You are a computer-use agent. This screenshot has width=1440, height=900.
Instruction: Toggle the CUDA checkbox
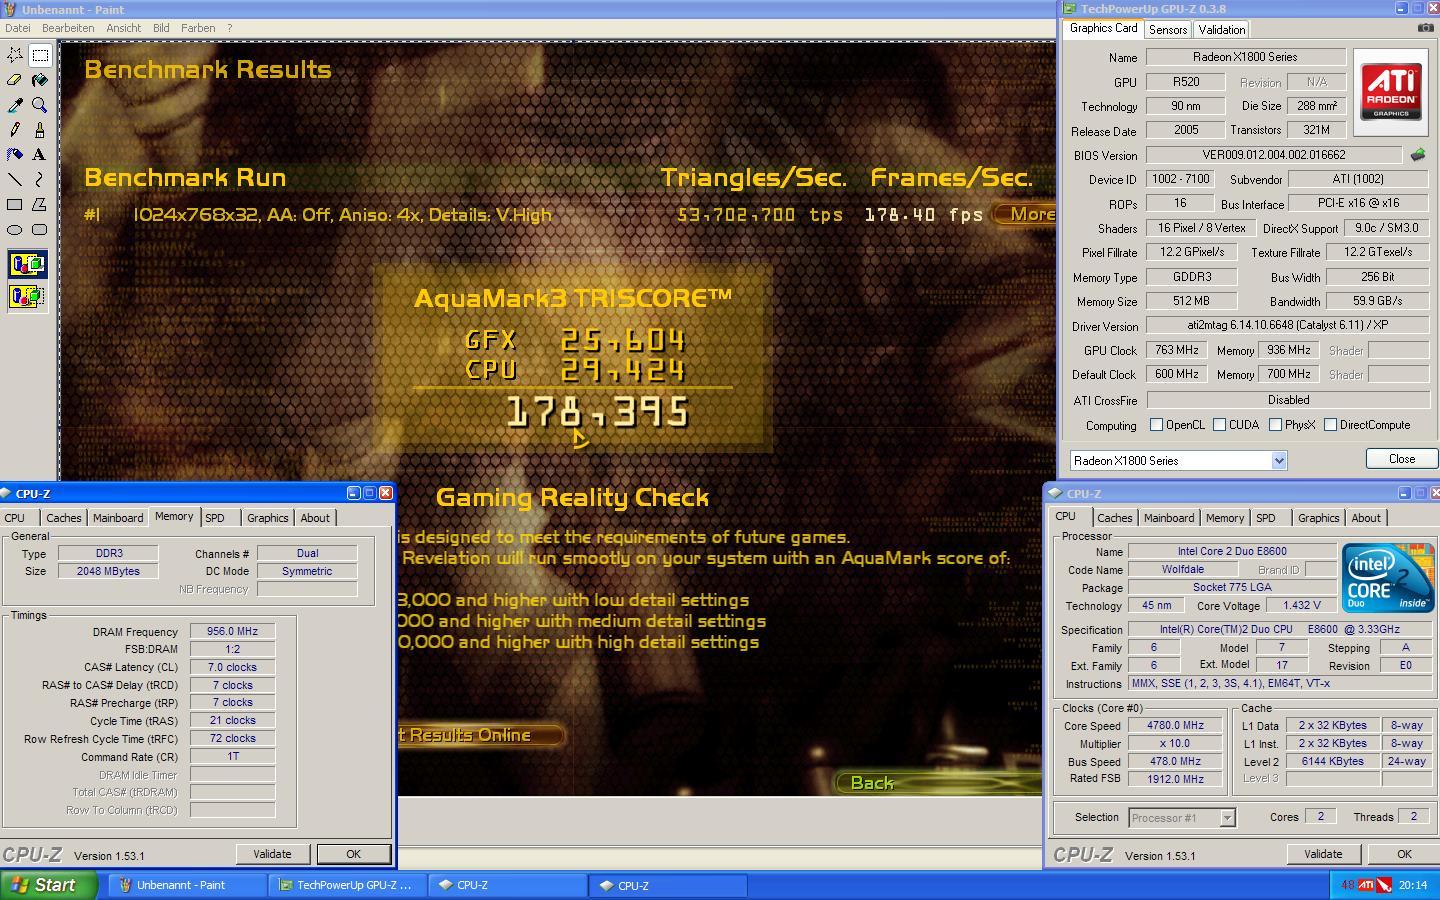[x=1219, y=425]
